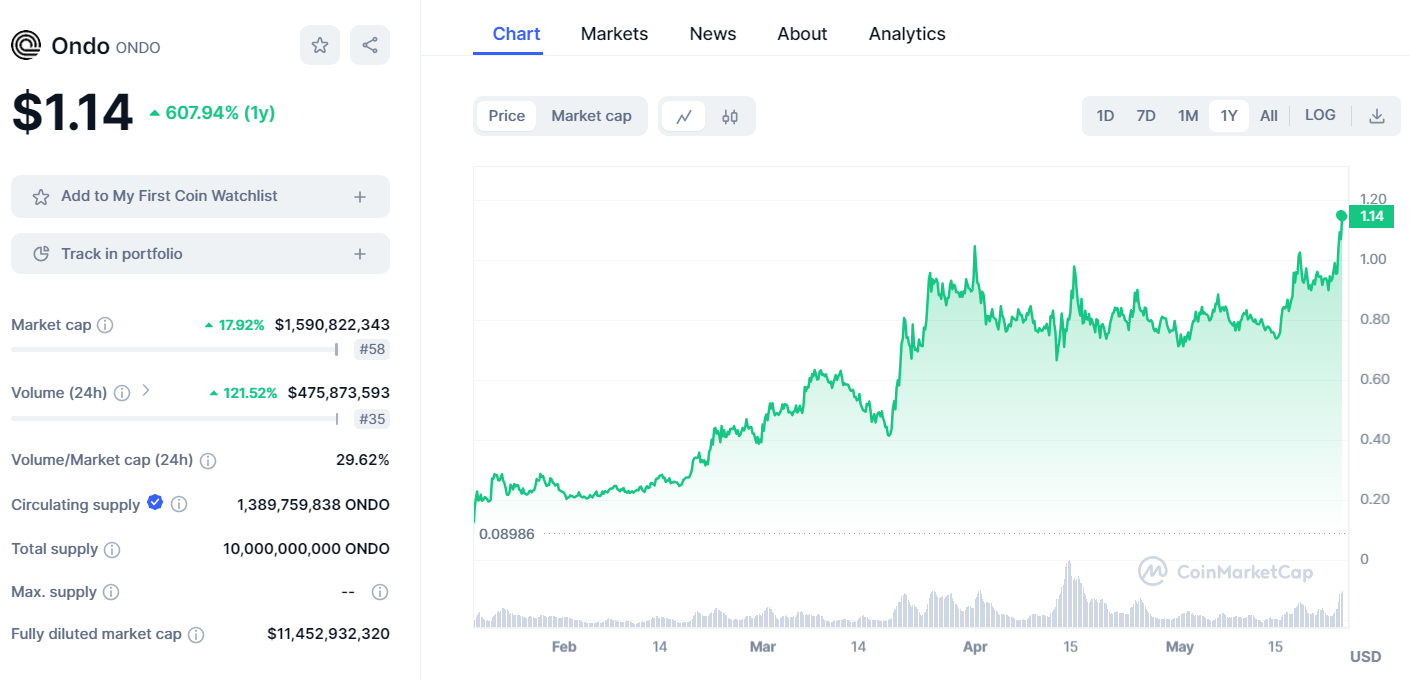Click info icon next to Total supply

point(112,549)
